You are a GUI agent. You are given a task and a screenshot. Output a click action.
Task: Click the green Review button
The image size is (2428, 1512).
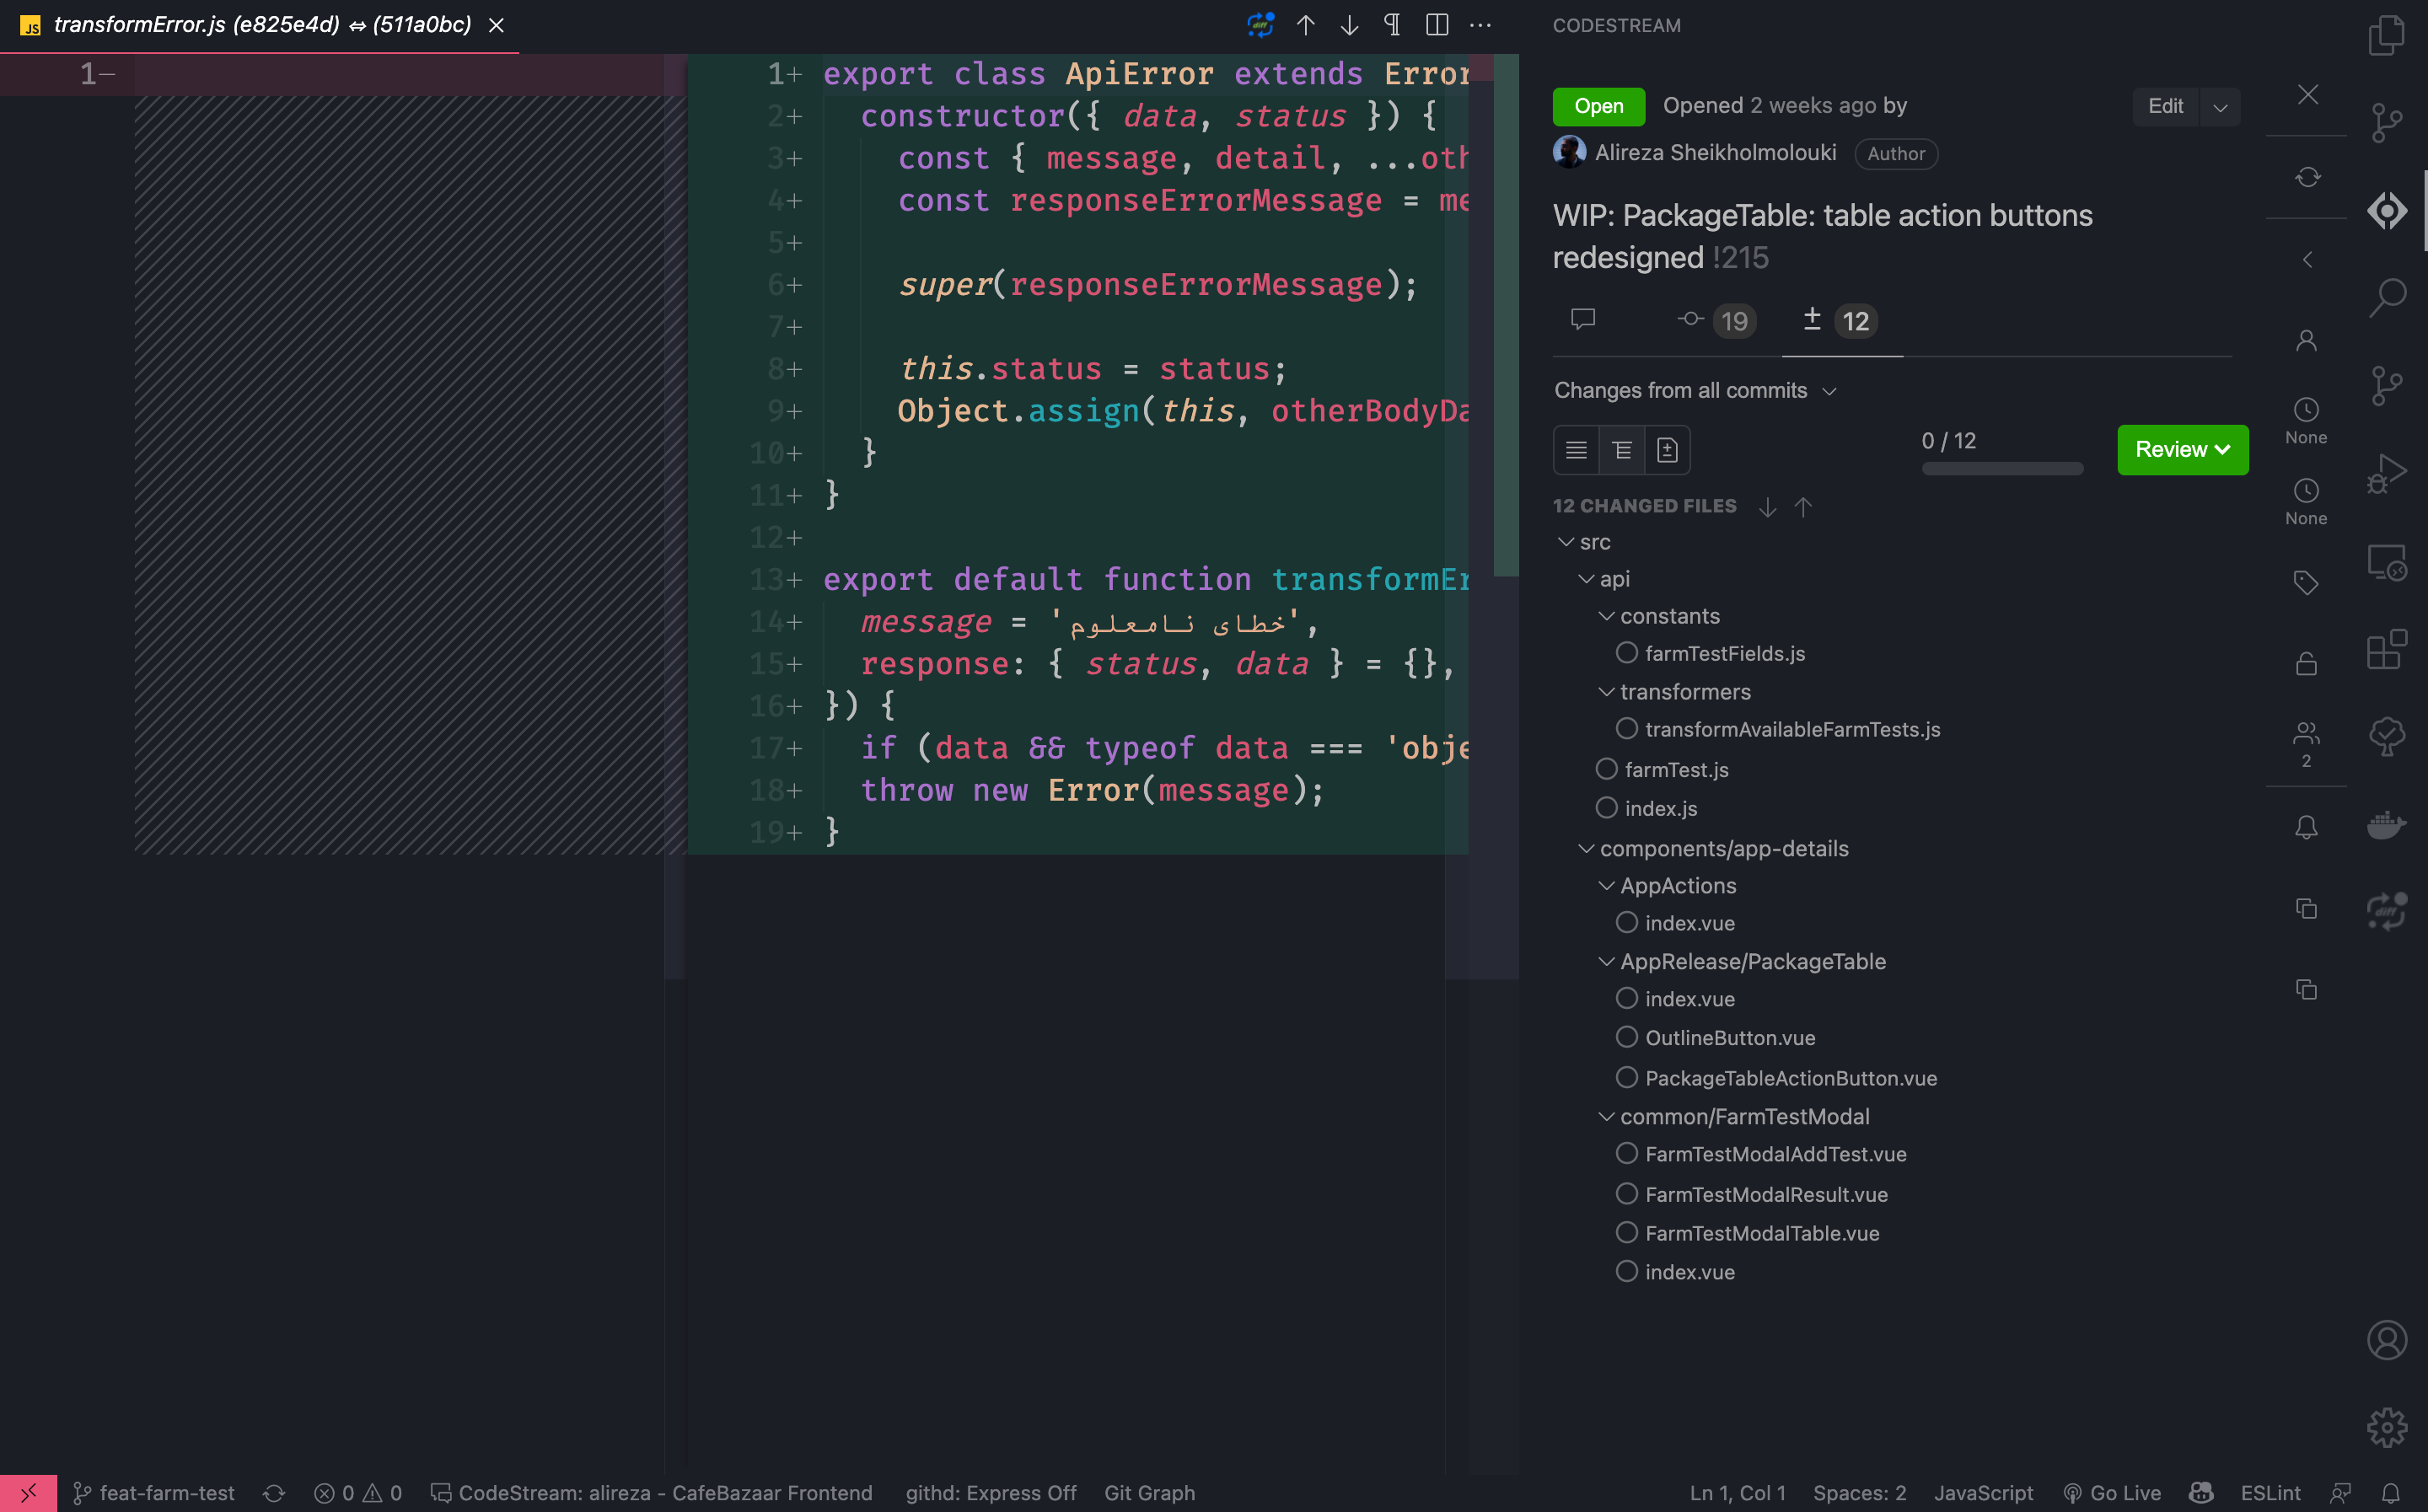point(2182,450)
